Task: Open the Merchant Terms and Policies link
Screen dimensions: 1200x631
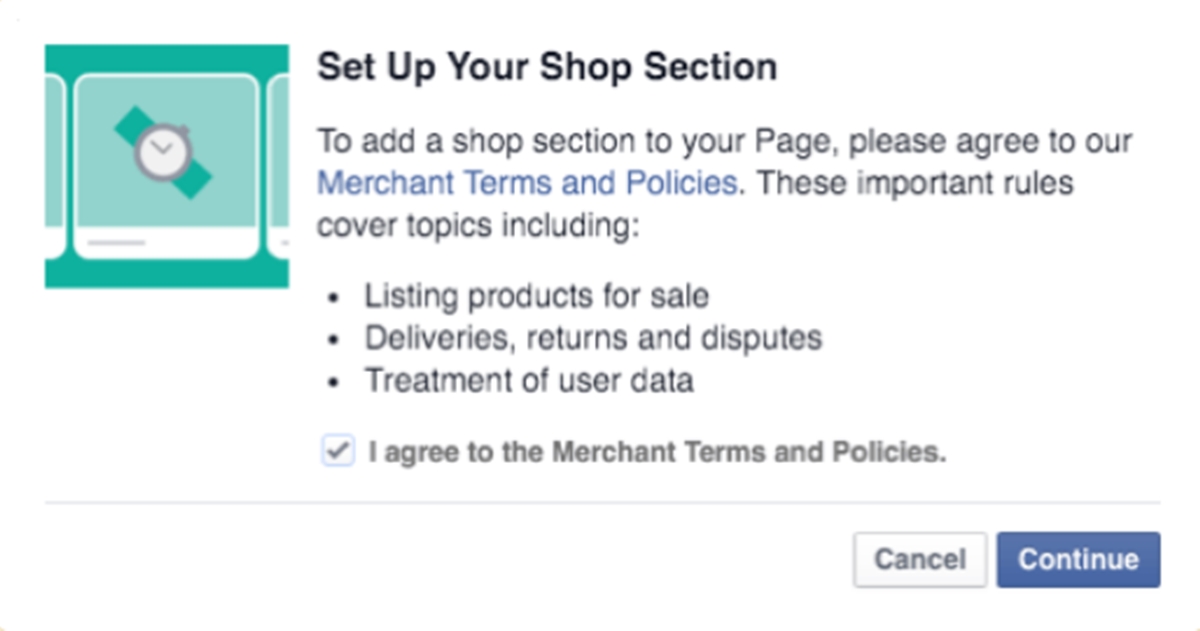Action: pyautogui.click(x=527, y=184)
